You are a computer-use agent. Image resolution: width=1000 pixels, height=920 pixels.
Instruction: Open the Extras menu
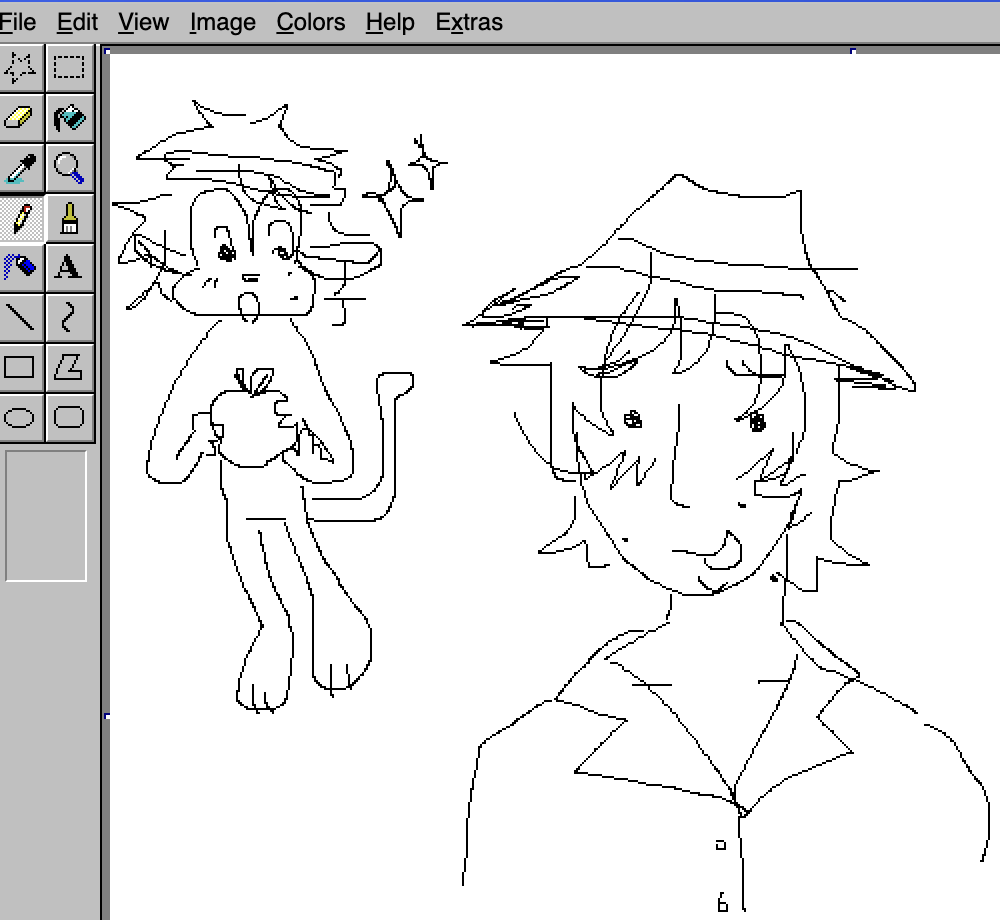[469, 22]
